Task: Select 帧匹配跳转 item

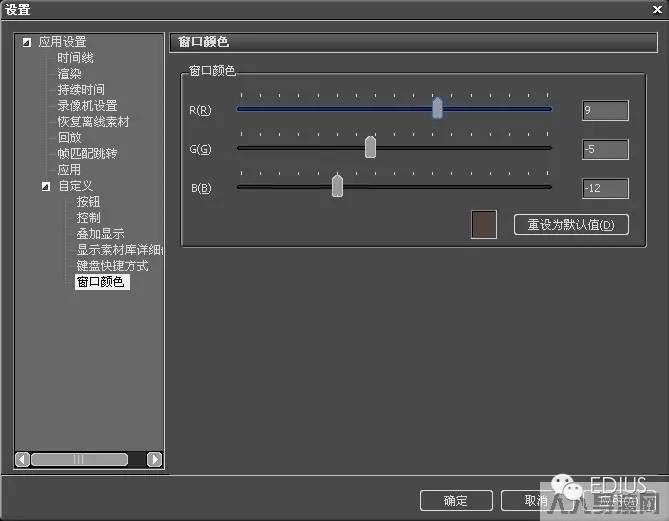Action: [87, 154]
